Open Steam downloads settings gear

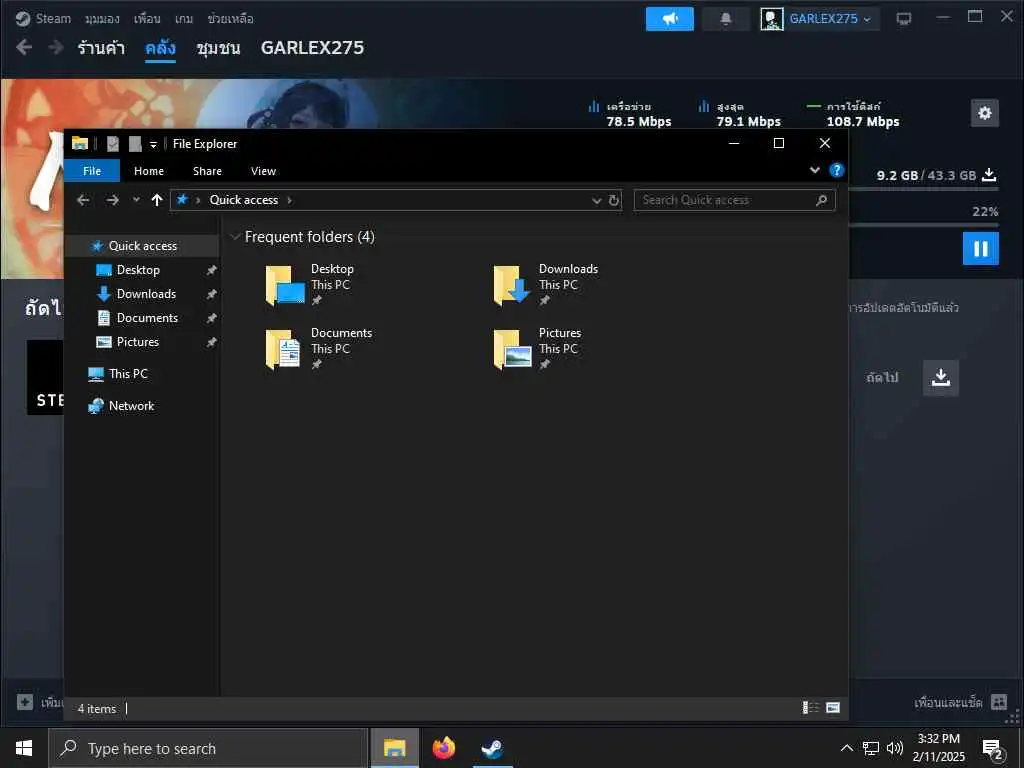point(985,113)
